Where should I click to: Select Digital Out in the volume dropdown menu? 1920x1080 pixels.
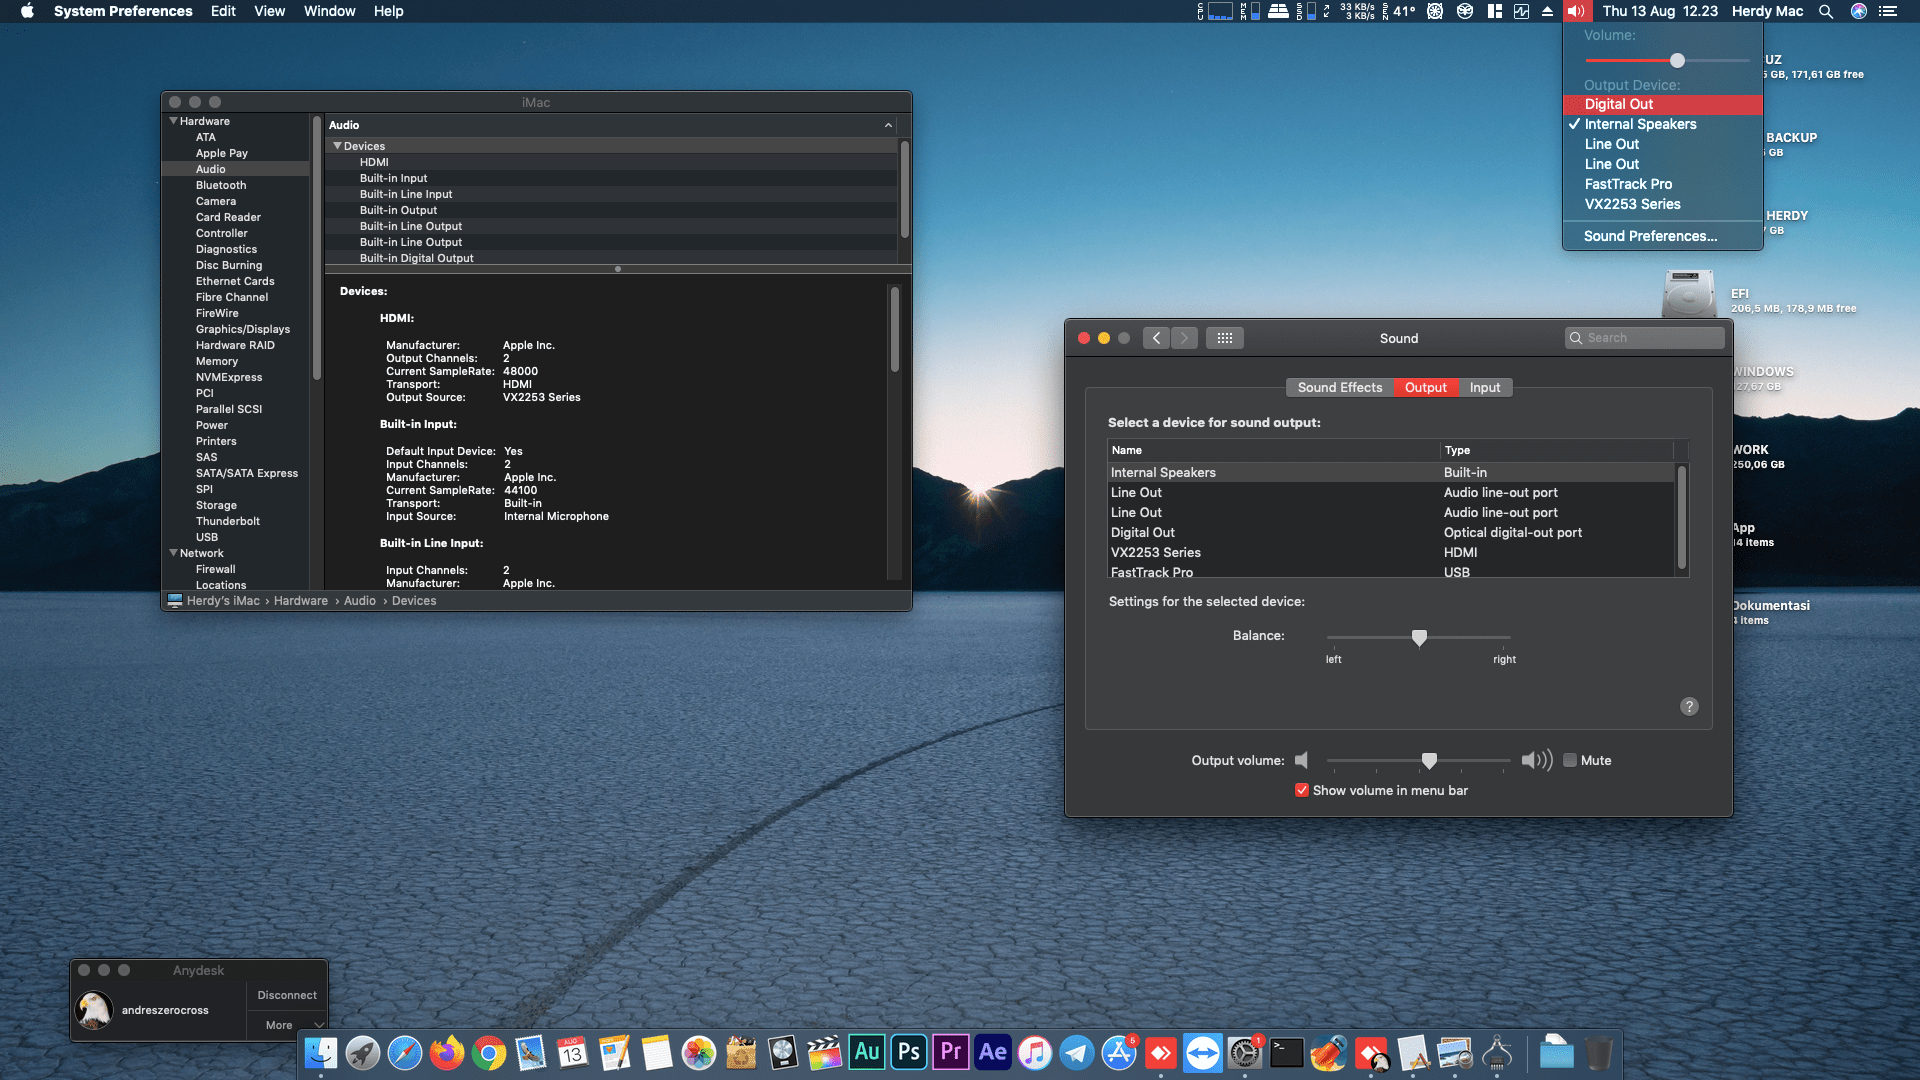coord(1663,104)
